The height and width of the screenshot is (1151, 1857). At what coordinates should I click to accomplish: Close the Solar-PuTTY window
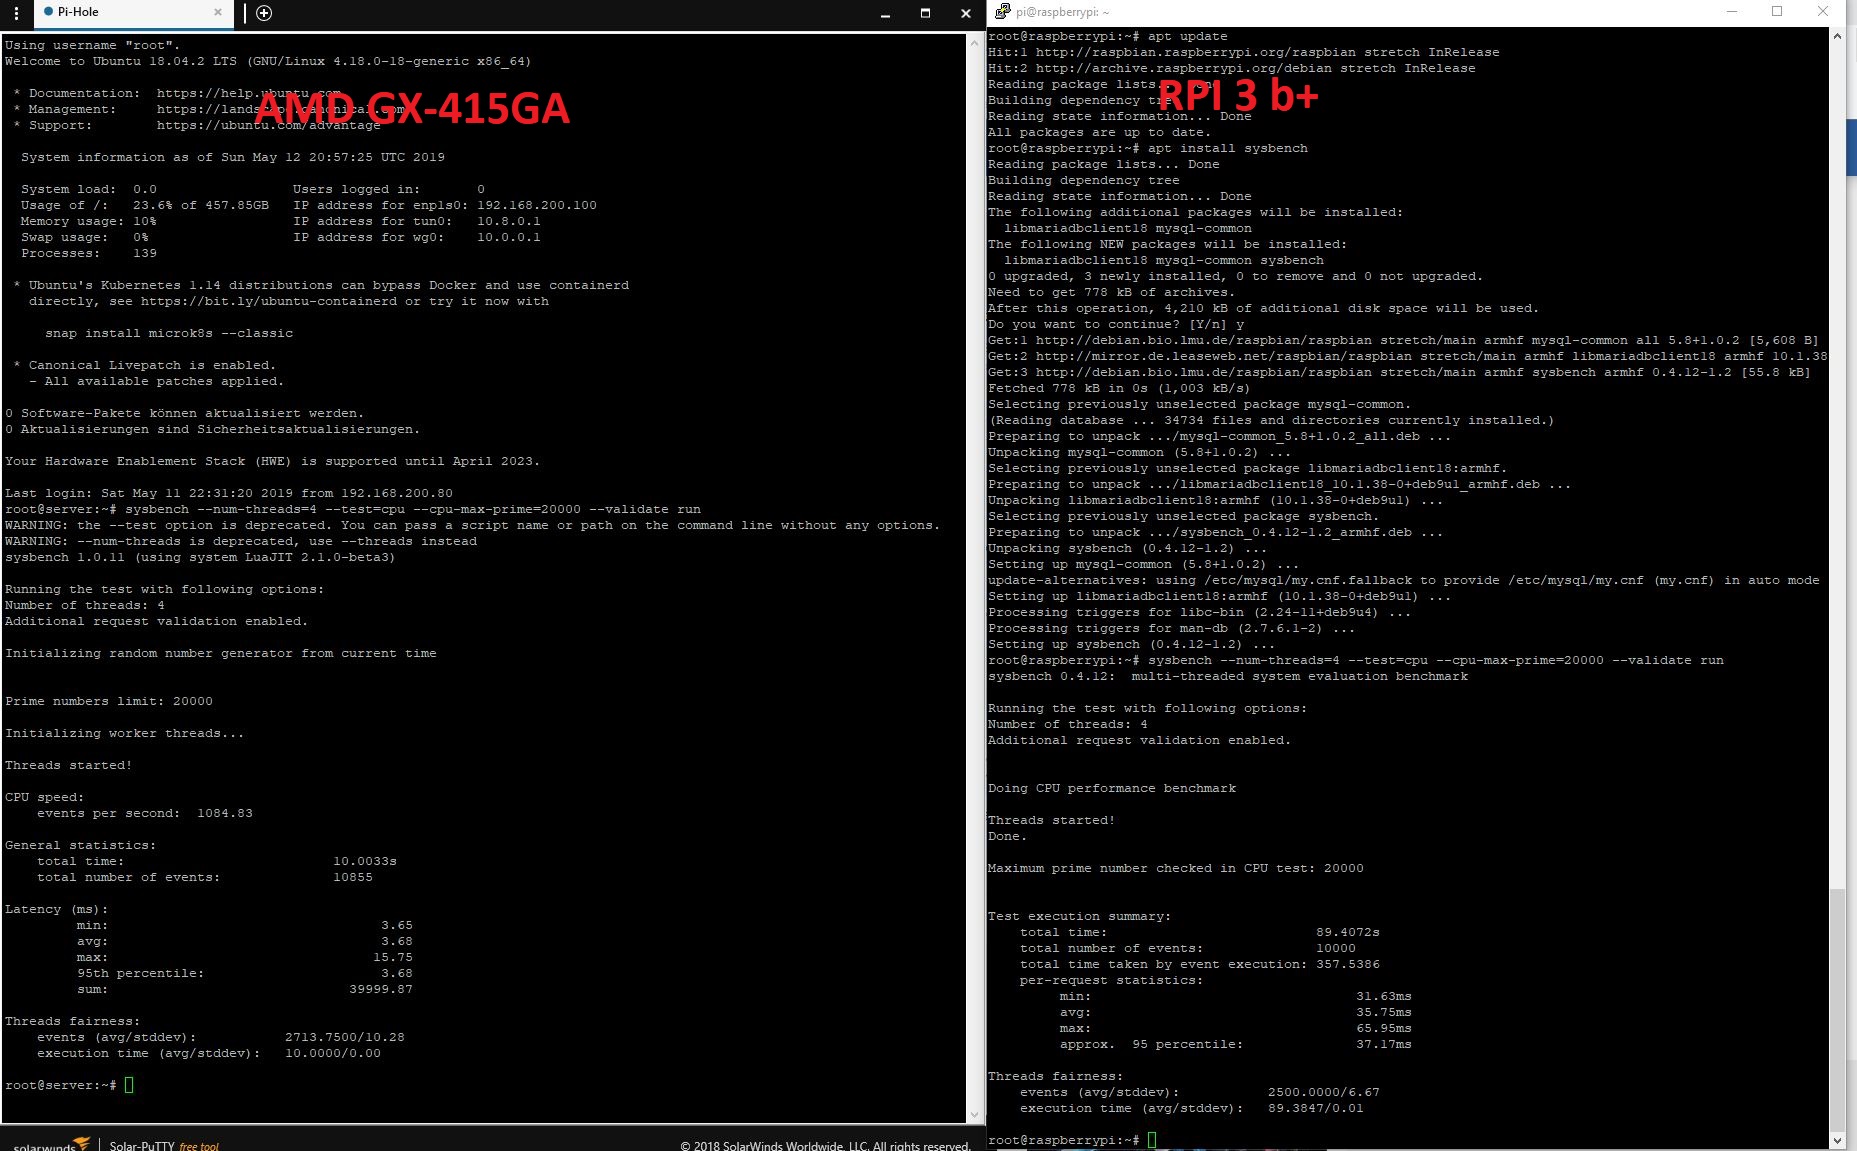coord(965,14)
